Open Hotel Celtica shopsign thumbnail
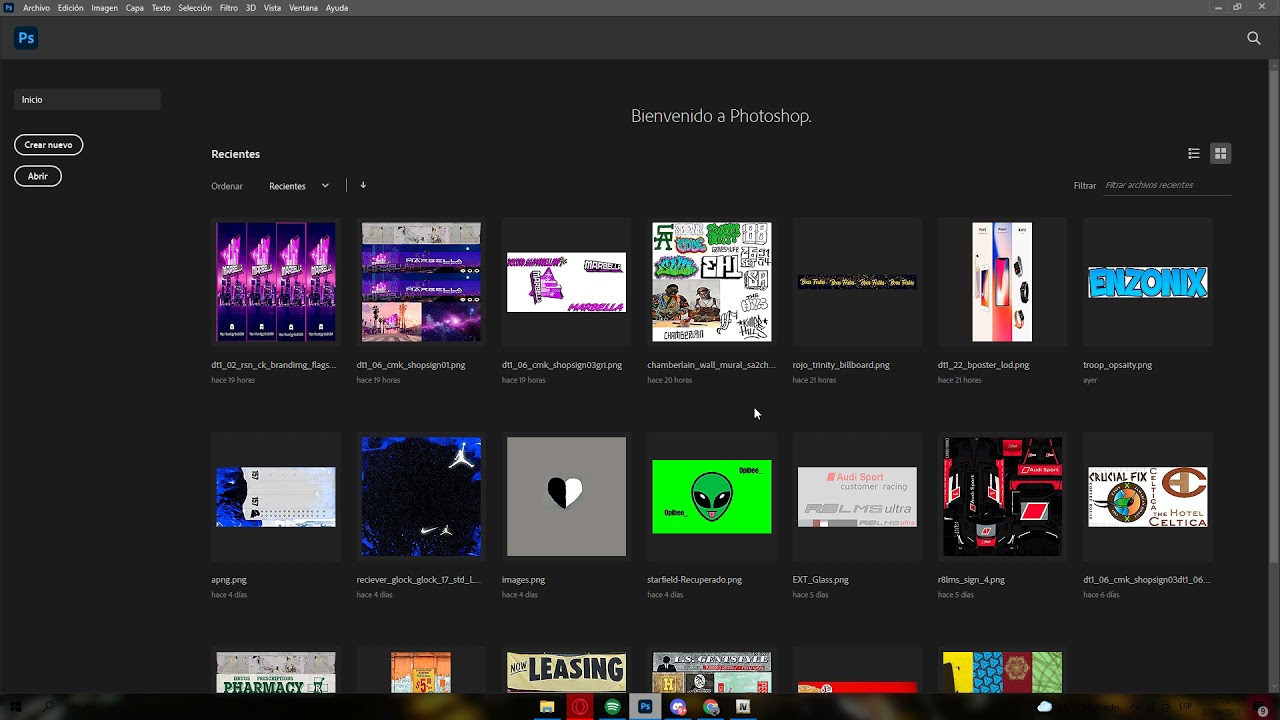Viewport: 1280px width, 720px height. [1148, 497]
